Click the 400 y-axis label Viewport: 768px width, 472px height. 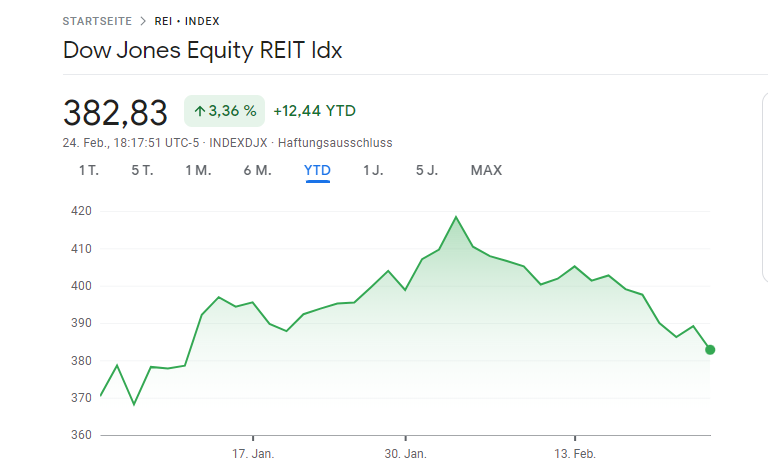tap(81, 286)
